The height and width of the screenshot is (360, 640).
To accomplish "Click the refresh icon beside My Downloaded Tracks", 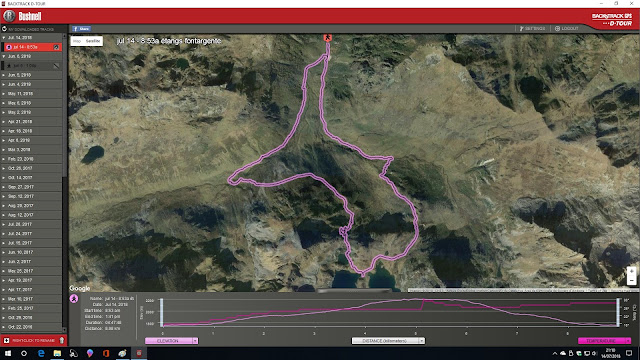I will pyautogui.click(x=4, y=29).
